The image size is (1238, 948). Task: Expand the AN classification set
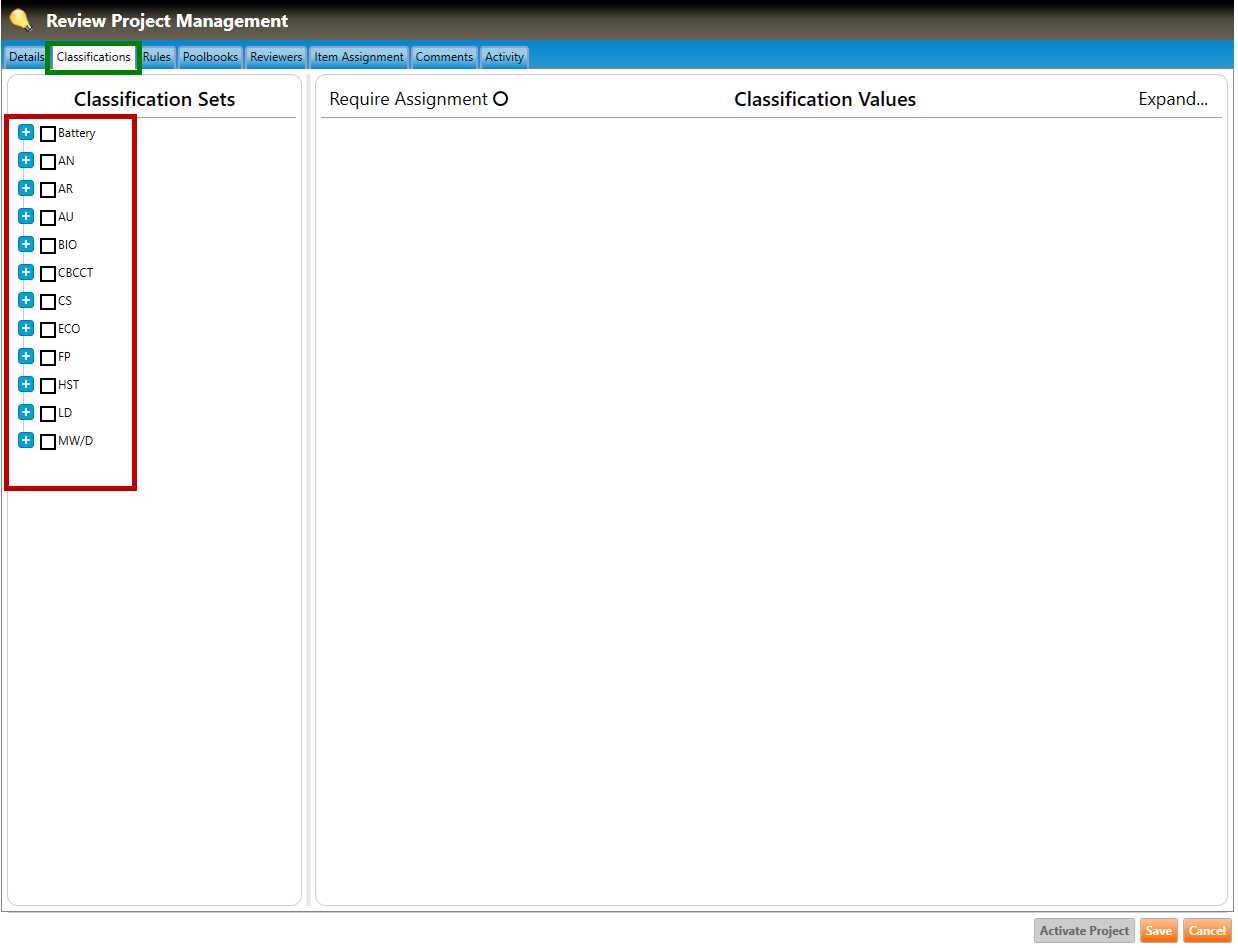26,161
